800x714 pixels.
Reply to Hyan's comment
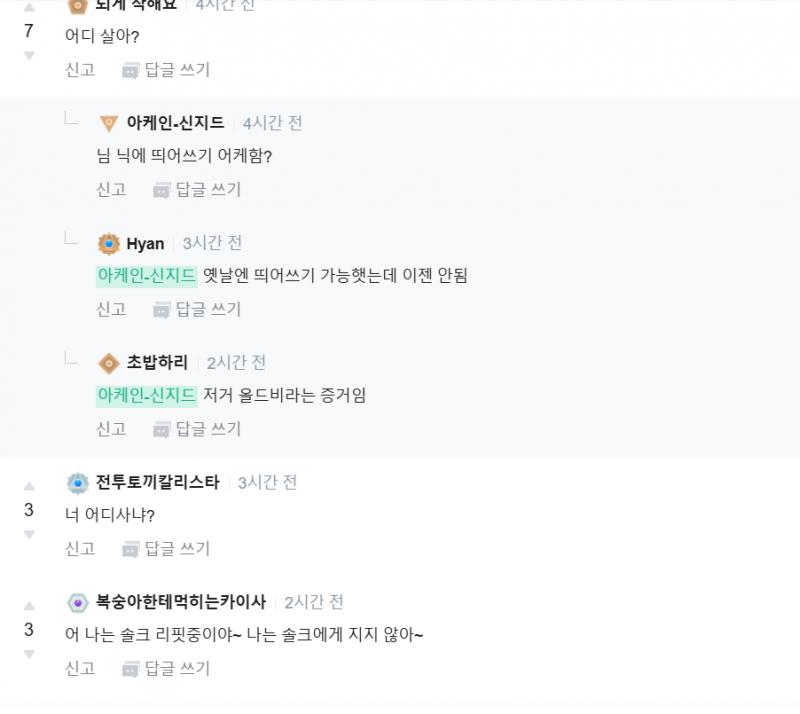click(197, 309)
